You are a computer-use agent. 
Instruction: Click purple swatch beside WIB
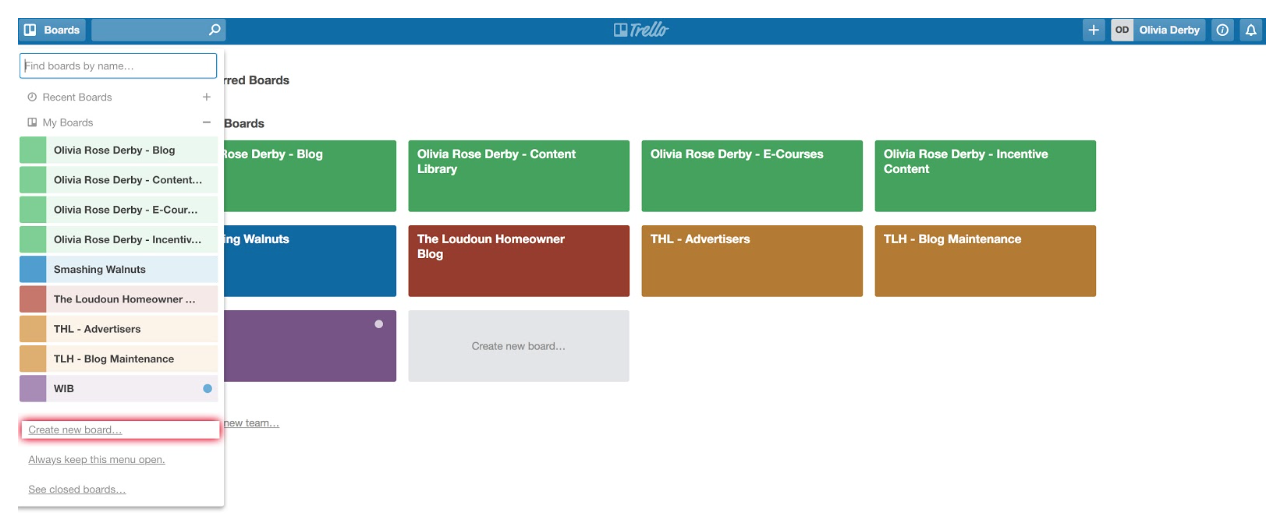point(33,388)
